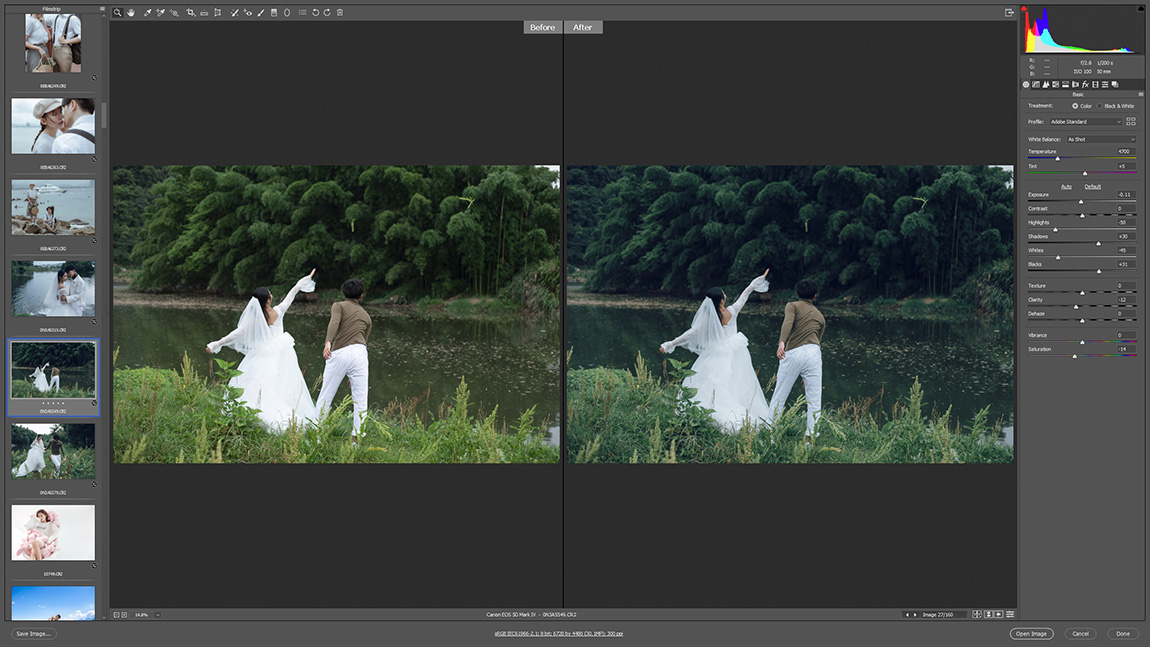The height and width of the screenshot is (647, 1150).
Task: Toggle Before/After preview view icon
Action: pos(977,614)
